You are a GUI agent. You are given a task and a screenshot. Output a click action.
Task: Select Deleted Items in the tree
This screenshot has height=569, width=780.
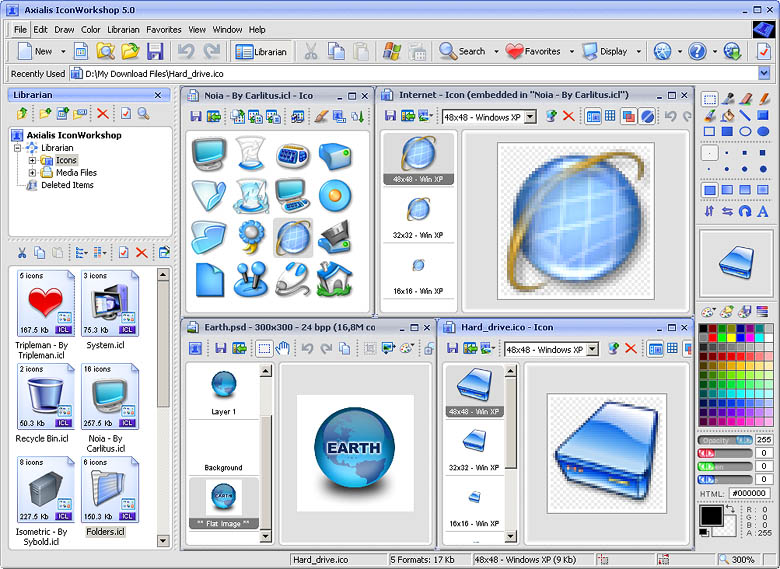click(x=67, y=185)
